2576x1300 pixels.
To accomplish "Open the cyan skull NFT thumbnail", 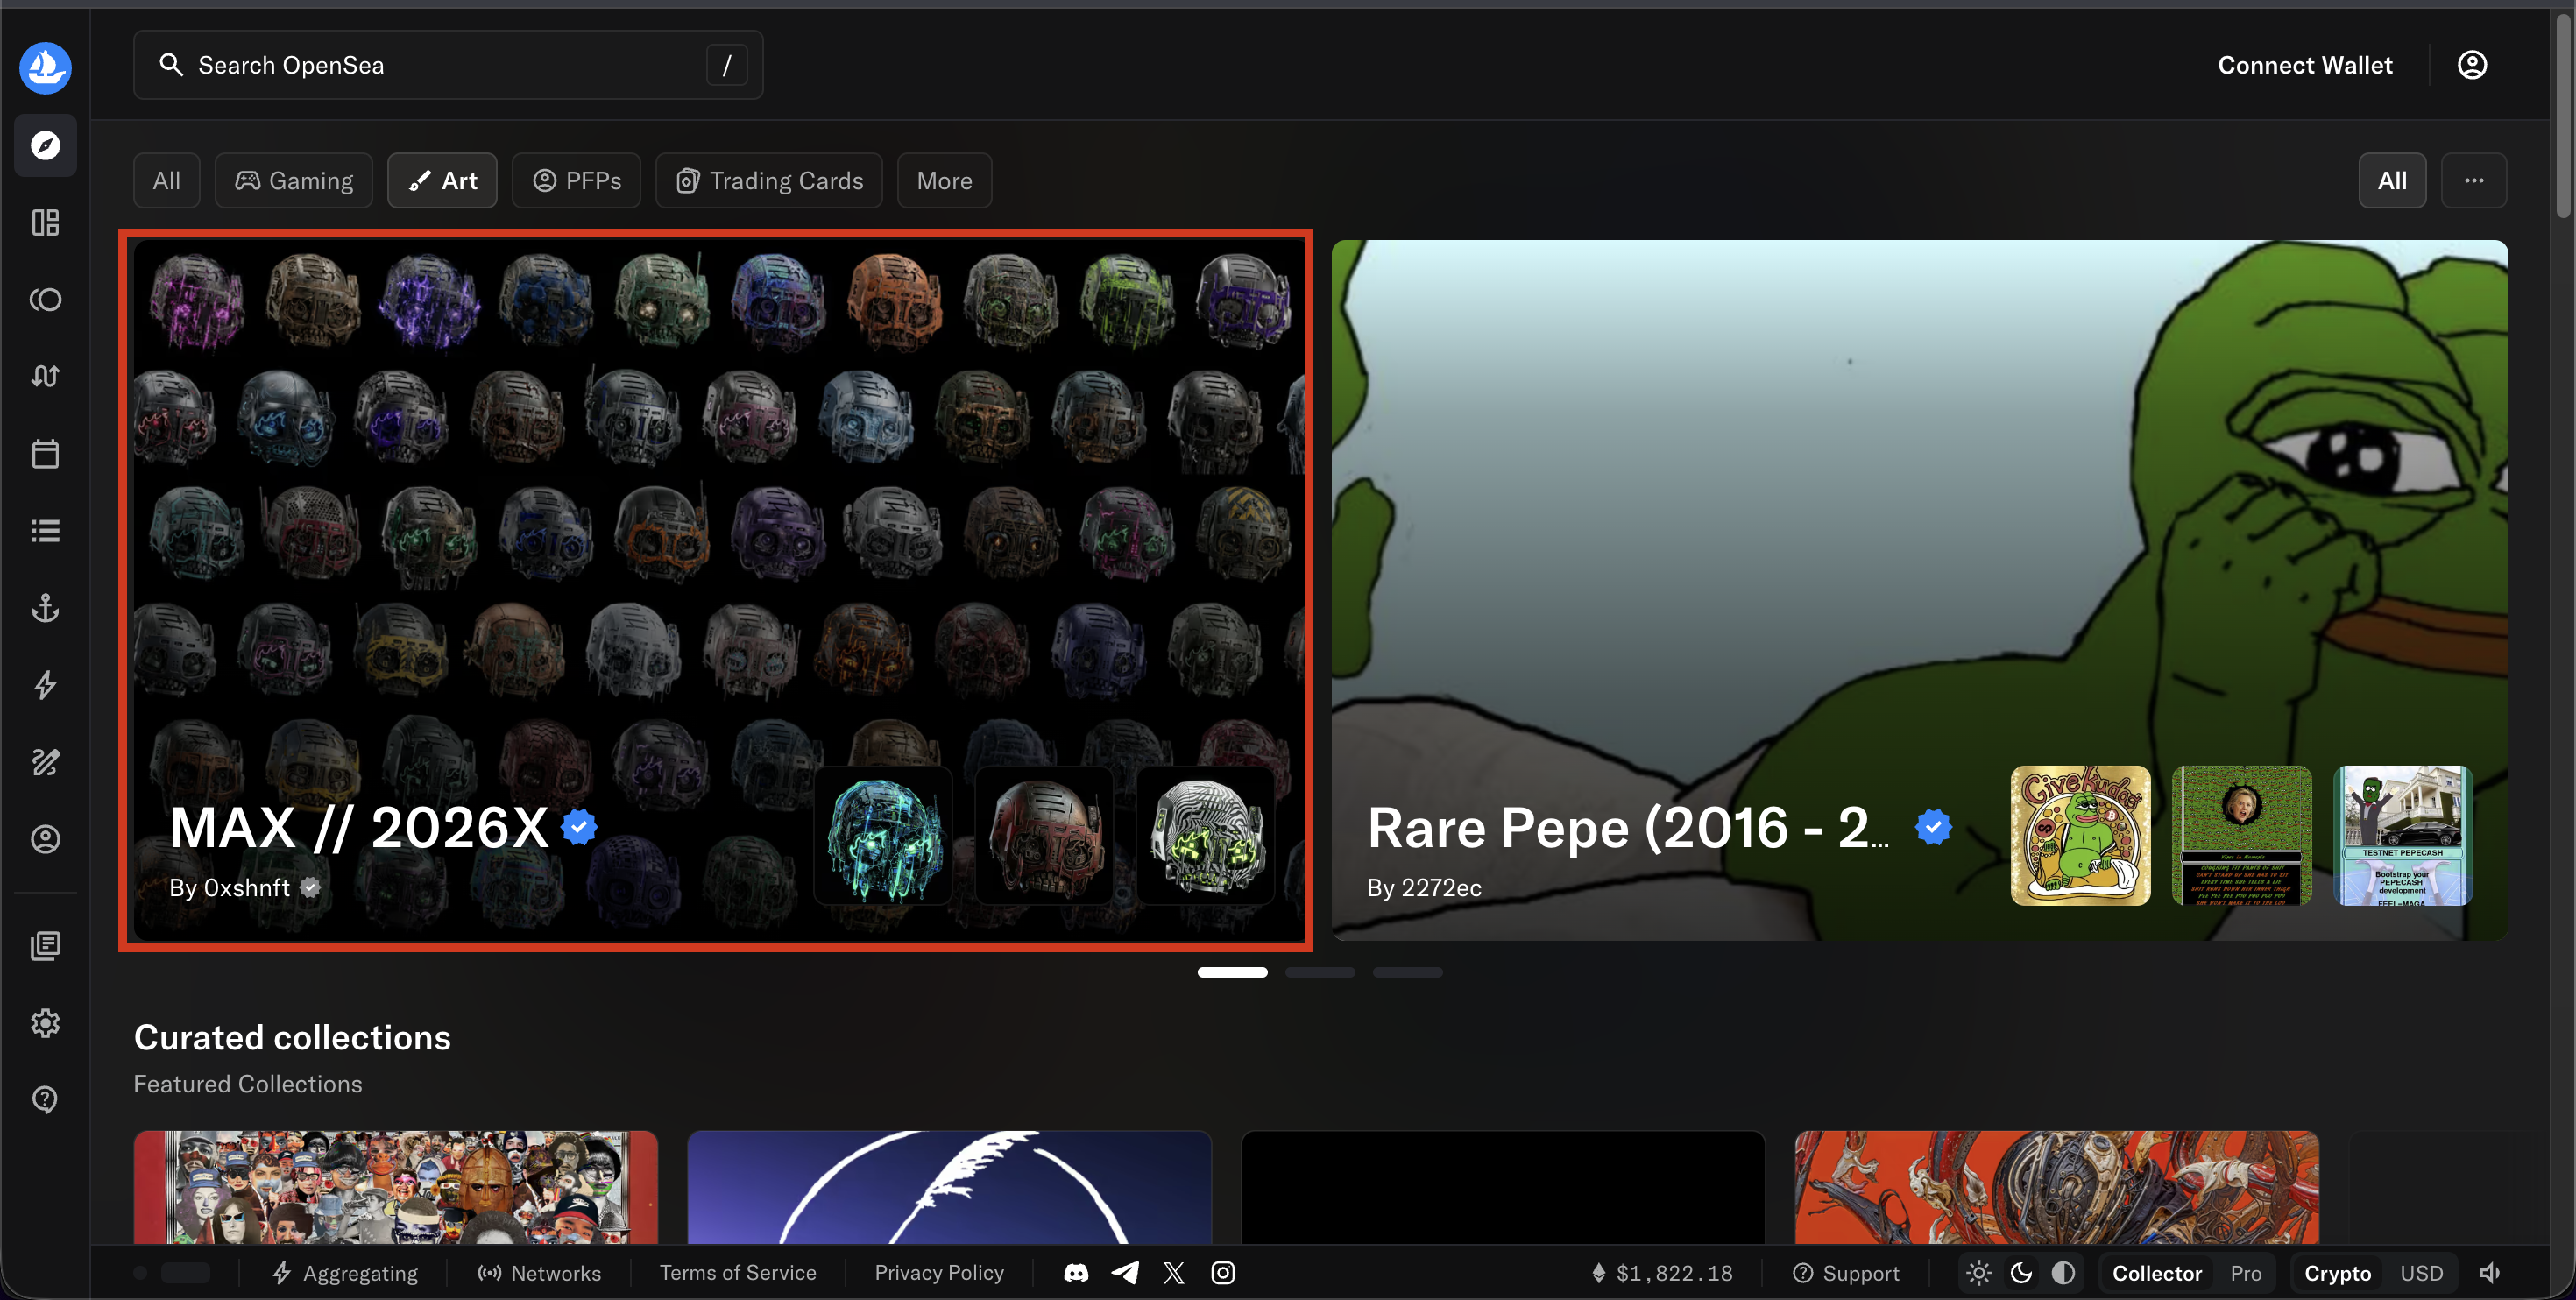I will pyautogui.click(x=884, y=836).
